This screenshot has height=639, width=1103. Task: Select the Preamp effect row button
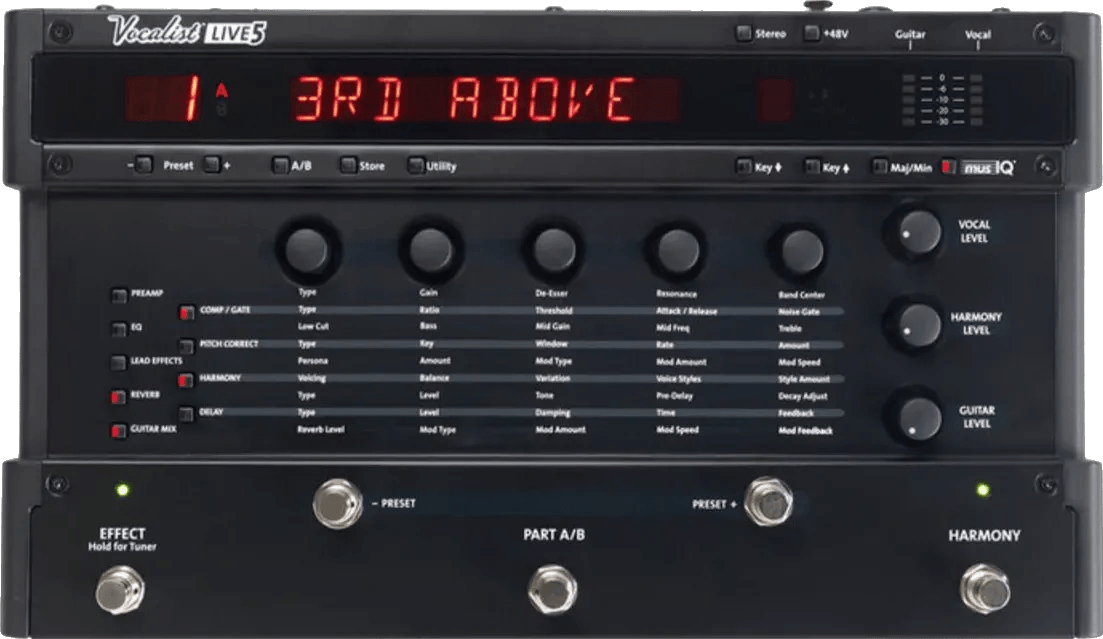tap(119, 295)
